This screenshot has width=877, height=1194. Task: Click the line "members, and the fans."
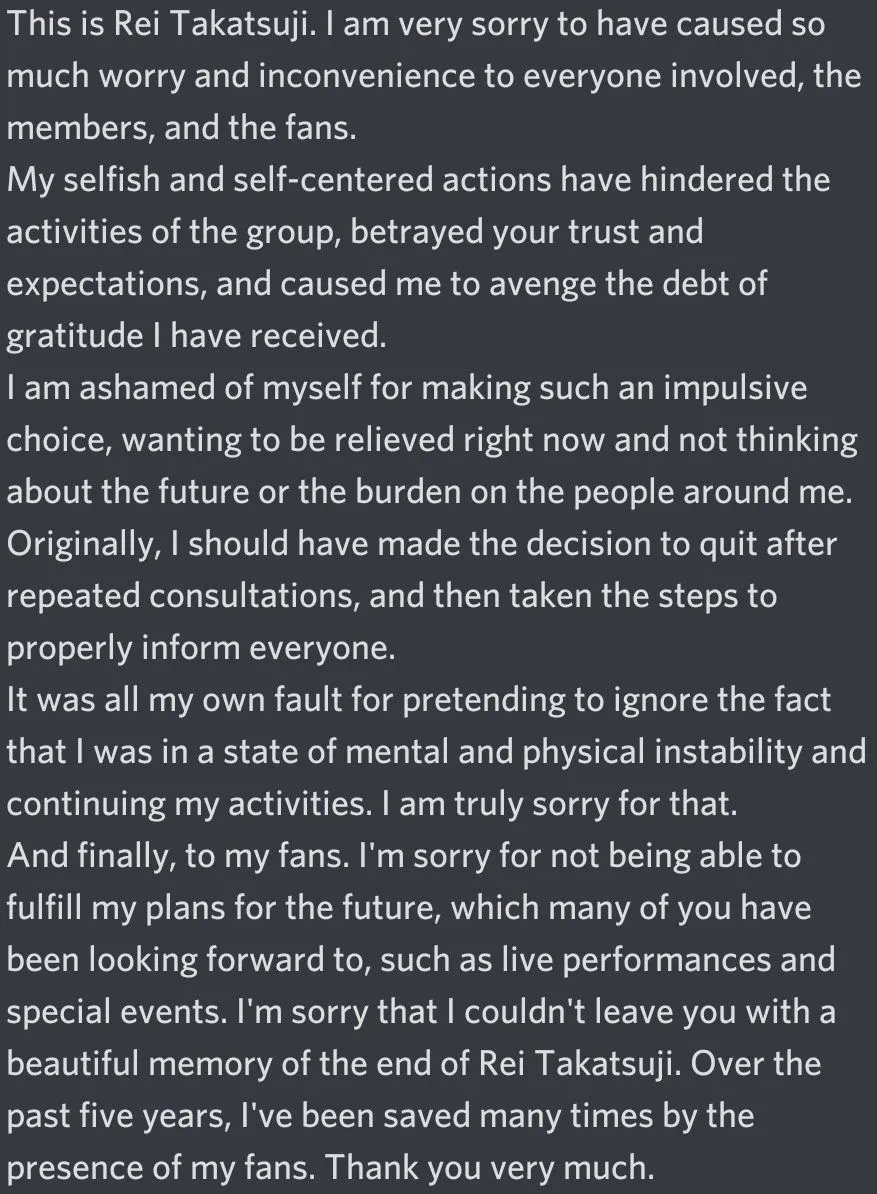[182, 128]
